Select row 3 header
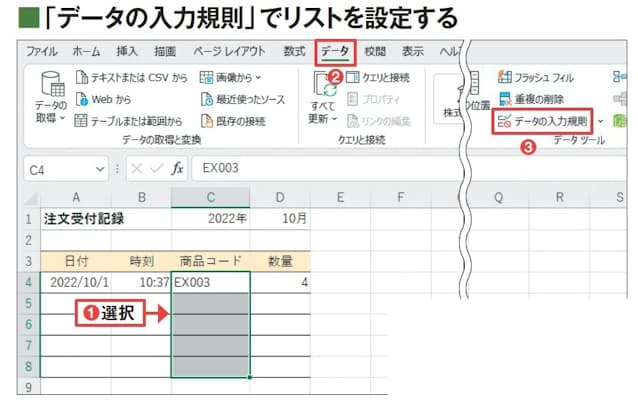The height and width of the screenshot is (407, 638). [28, 261]
